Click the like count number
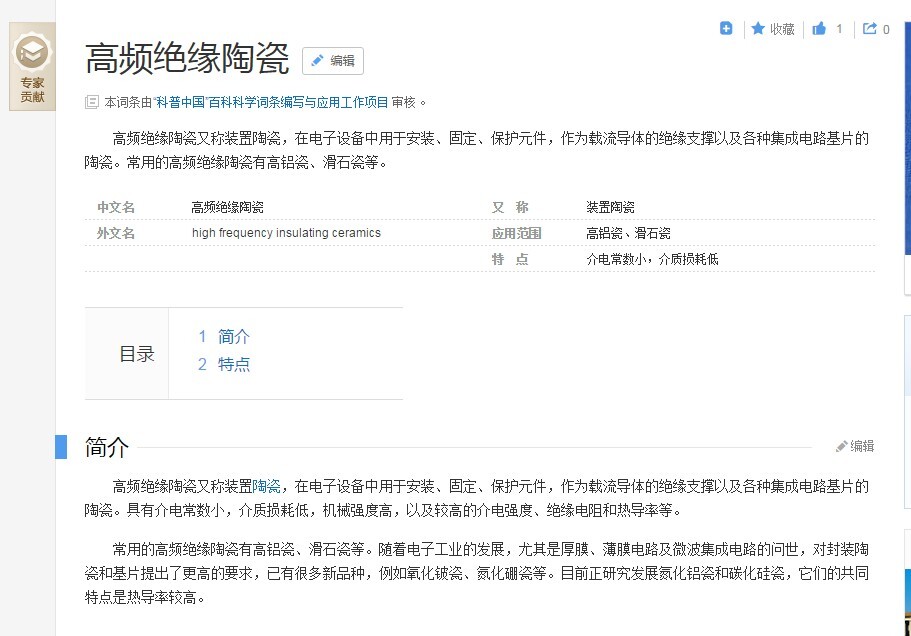This screenshot has height=636, width=911. [x=840, y=29]
